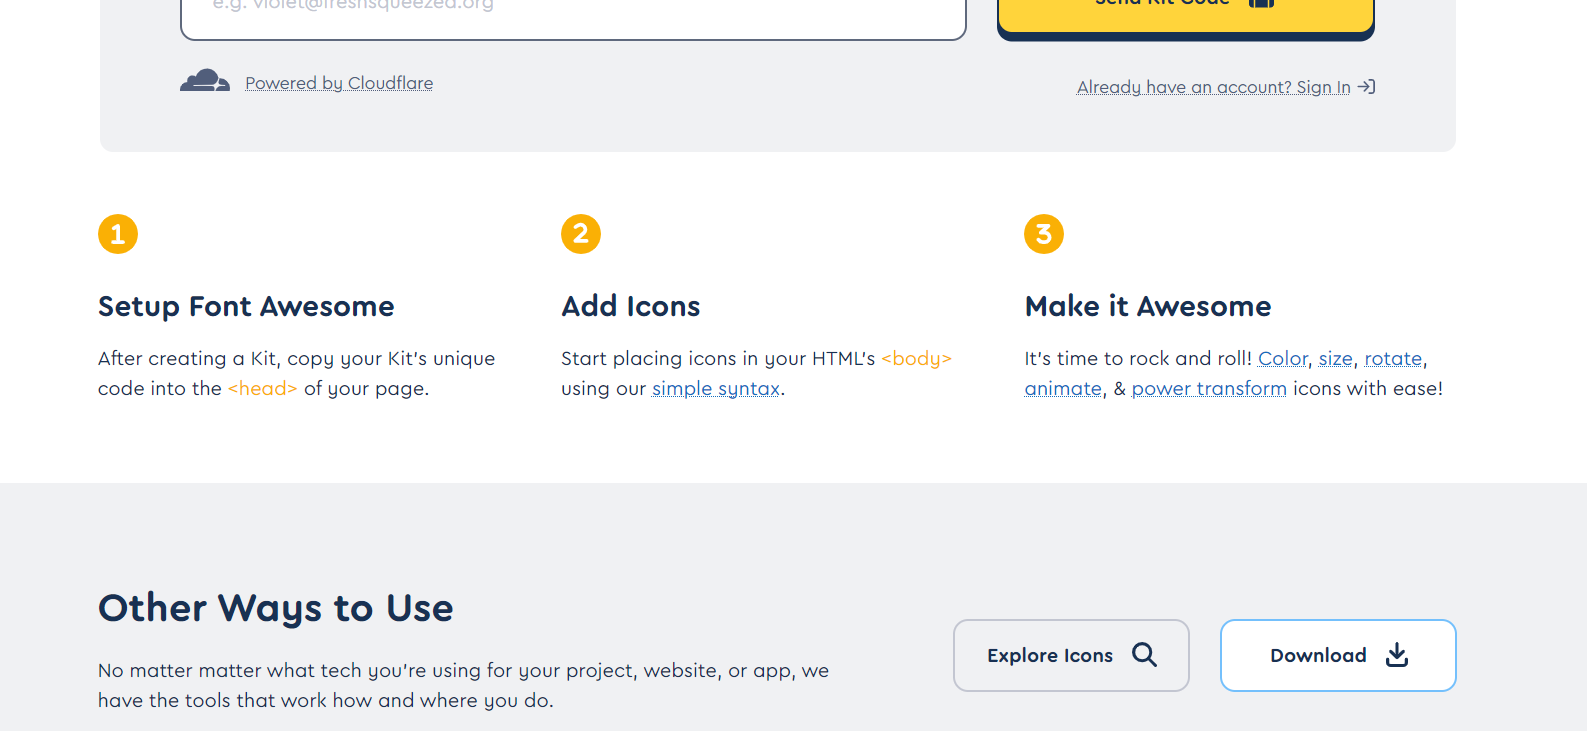1587x731 pixels.
Task: Follow the size link
Action: click(x=1335, y=359)
